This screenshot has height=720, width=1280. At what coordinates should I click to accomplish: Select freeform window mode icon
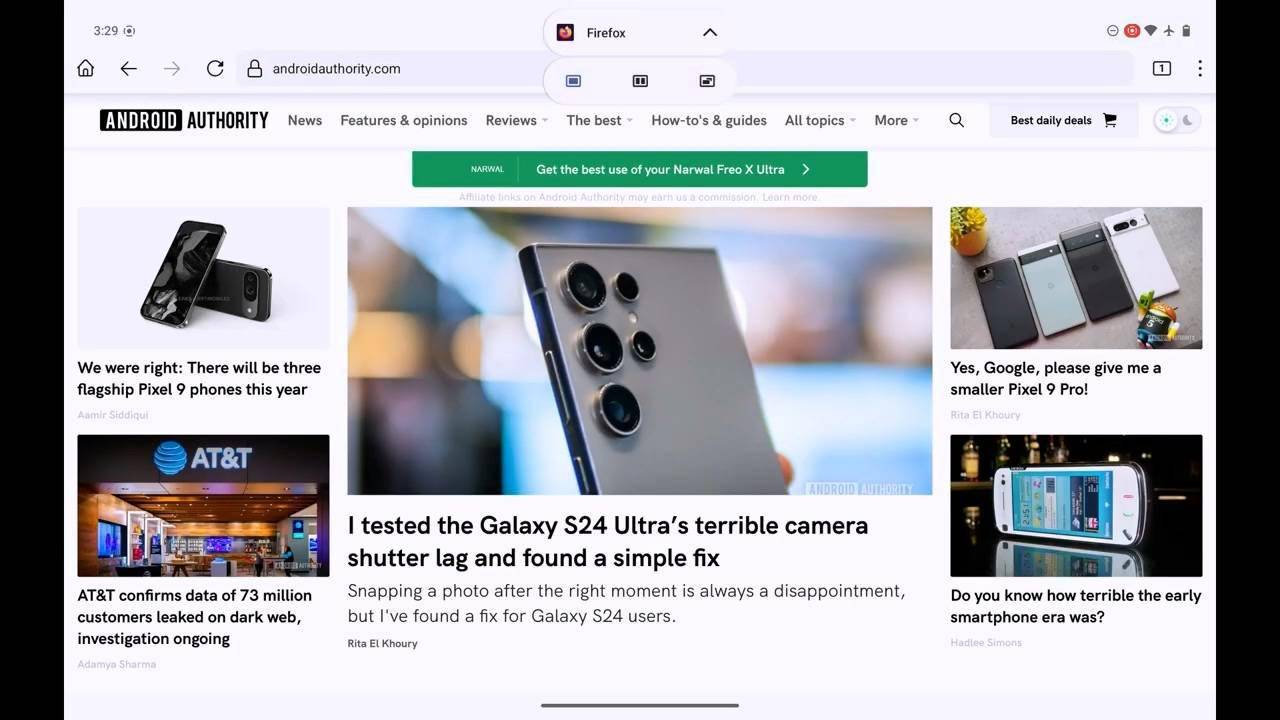pos(707,81)
